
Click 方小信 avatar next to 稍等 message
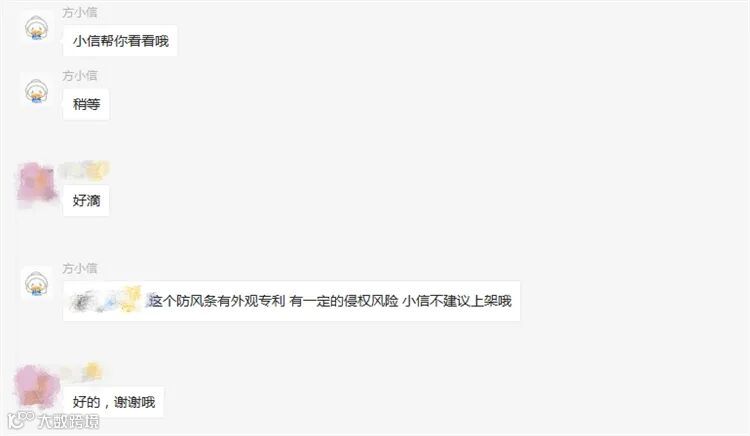coord(36,91)
